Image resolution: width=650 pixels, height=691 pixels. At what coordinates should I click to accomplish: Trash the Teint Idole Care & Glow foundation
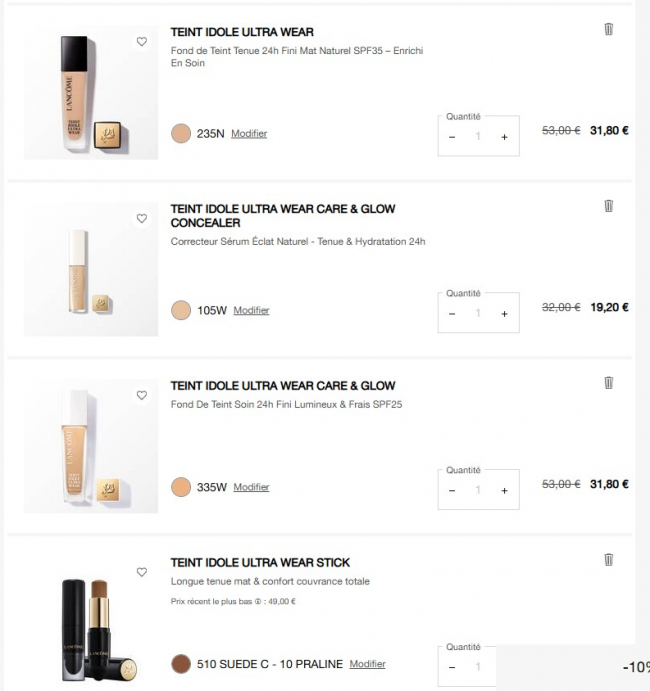[609, 383]
